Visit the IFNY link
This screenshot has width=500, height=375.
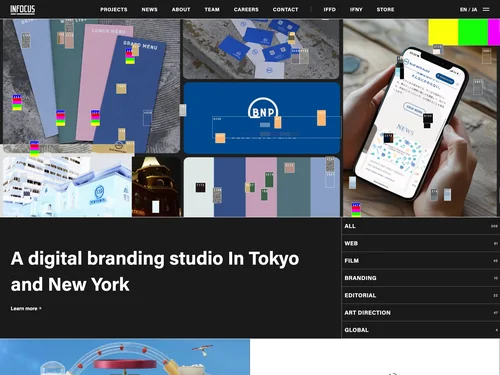(356, 9)
